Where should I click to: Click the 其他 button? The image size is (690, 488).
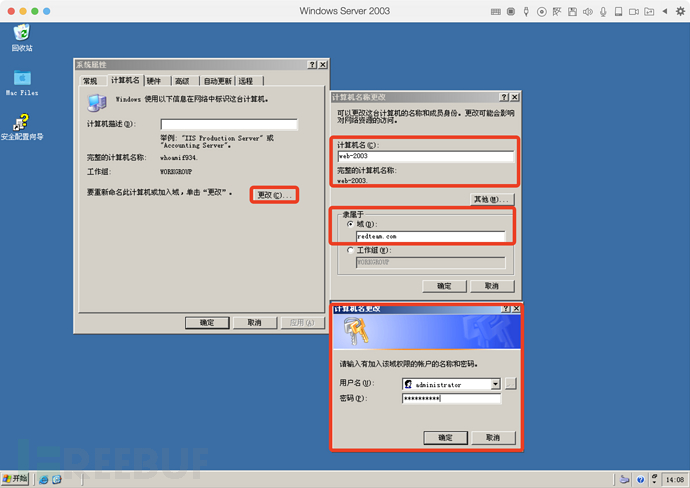coord(492,199)
